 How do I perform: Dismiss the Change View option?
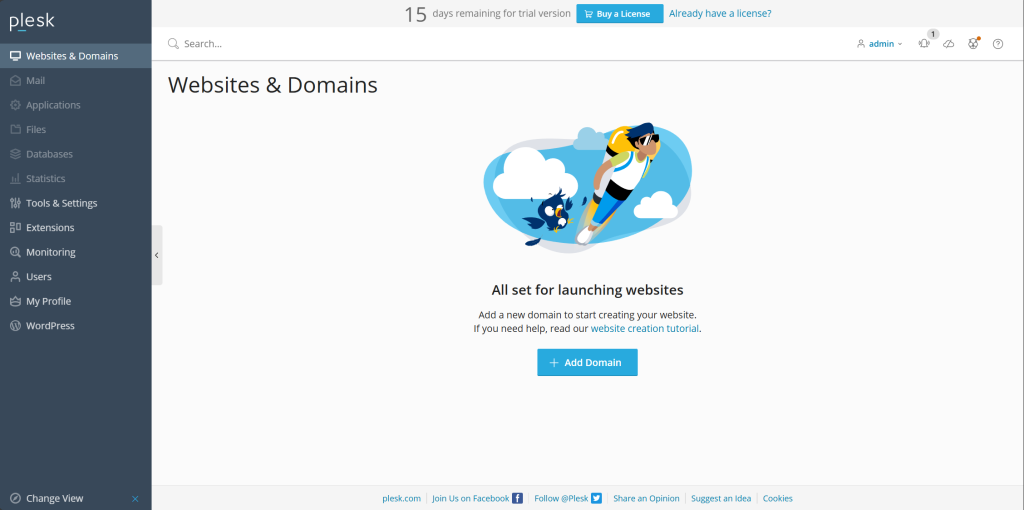135,498
